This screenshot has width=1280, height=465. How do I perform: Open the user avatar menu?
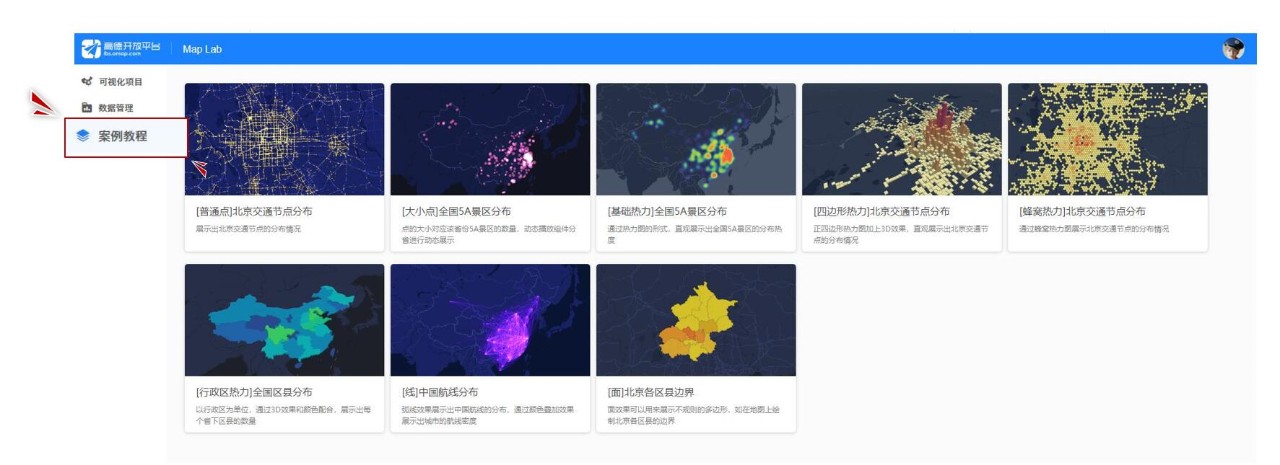pos(1233,49)
